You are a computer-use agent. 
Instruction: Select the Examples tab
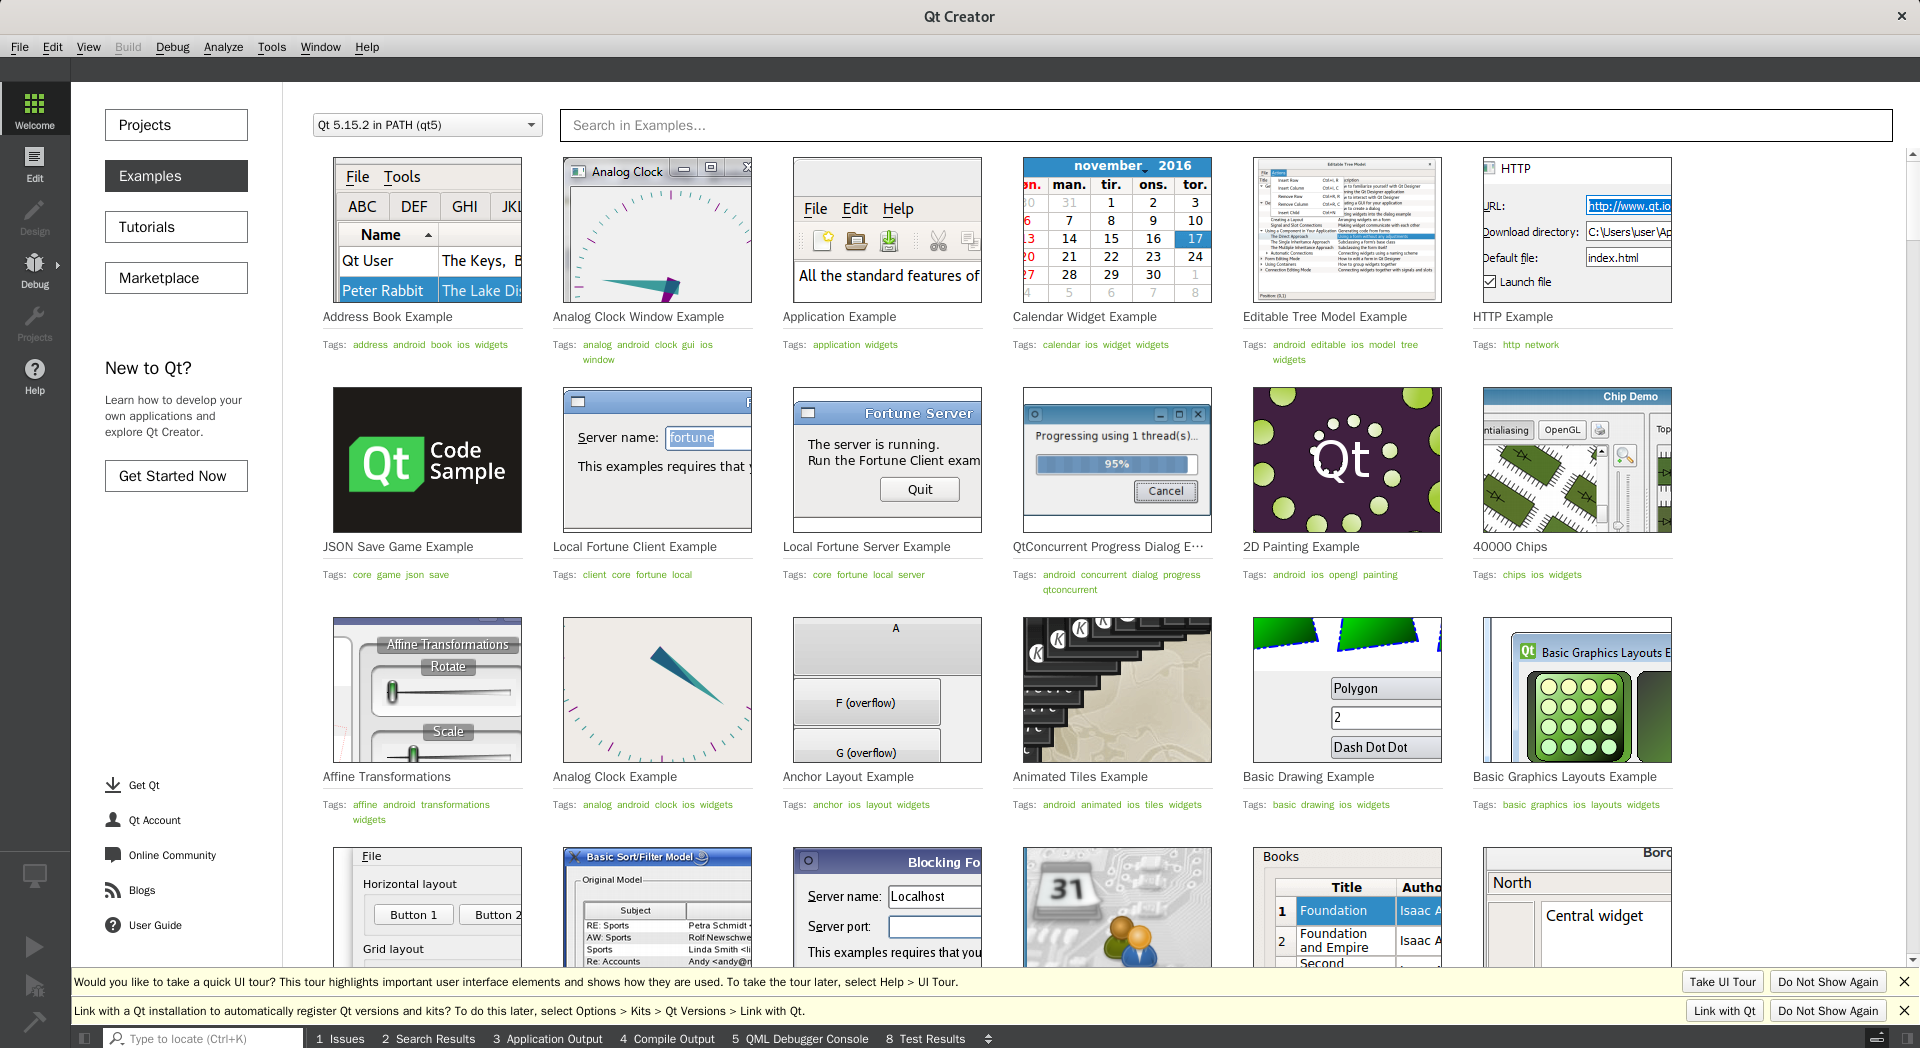click(x=176, y=176)
